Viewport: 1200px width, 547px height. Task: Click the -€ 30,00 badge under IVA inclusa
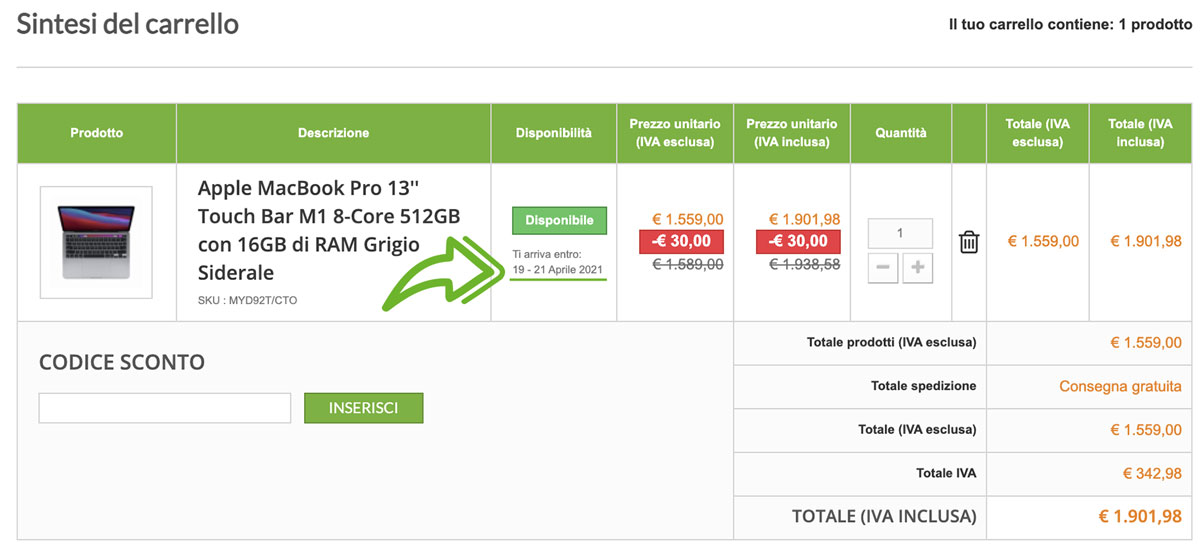point(798,241)
